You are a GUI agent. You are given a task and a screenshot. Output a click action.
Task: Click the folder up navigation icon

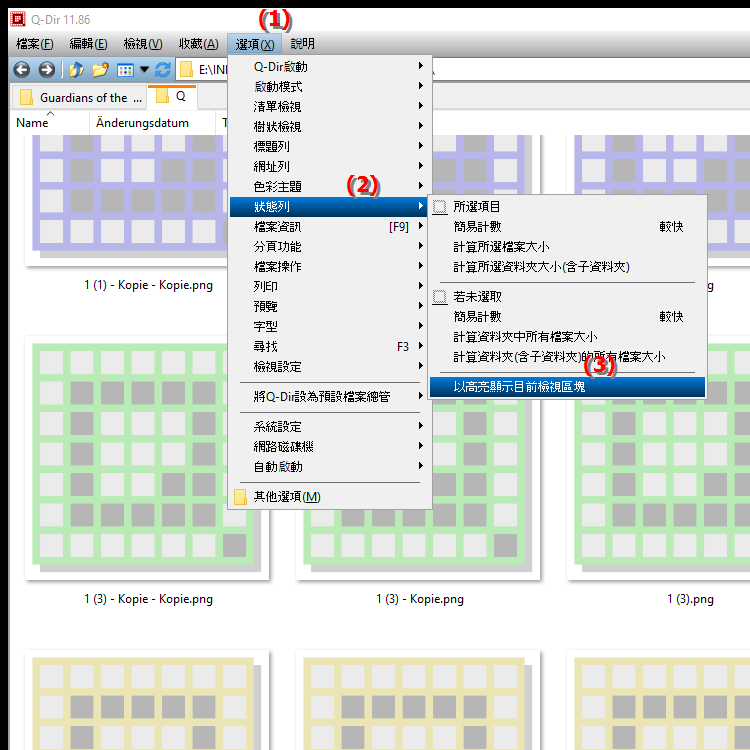[77, 70]
